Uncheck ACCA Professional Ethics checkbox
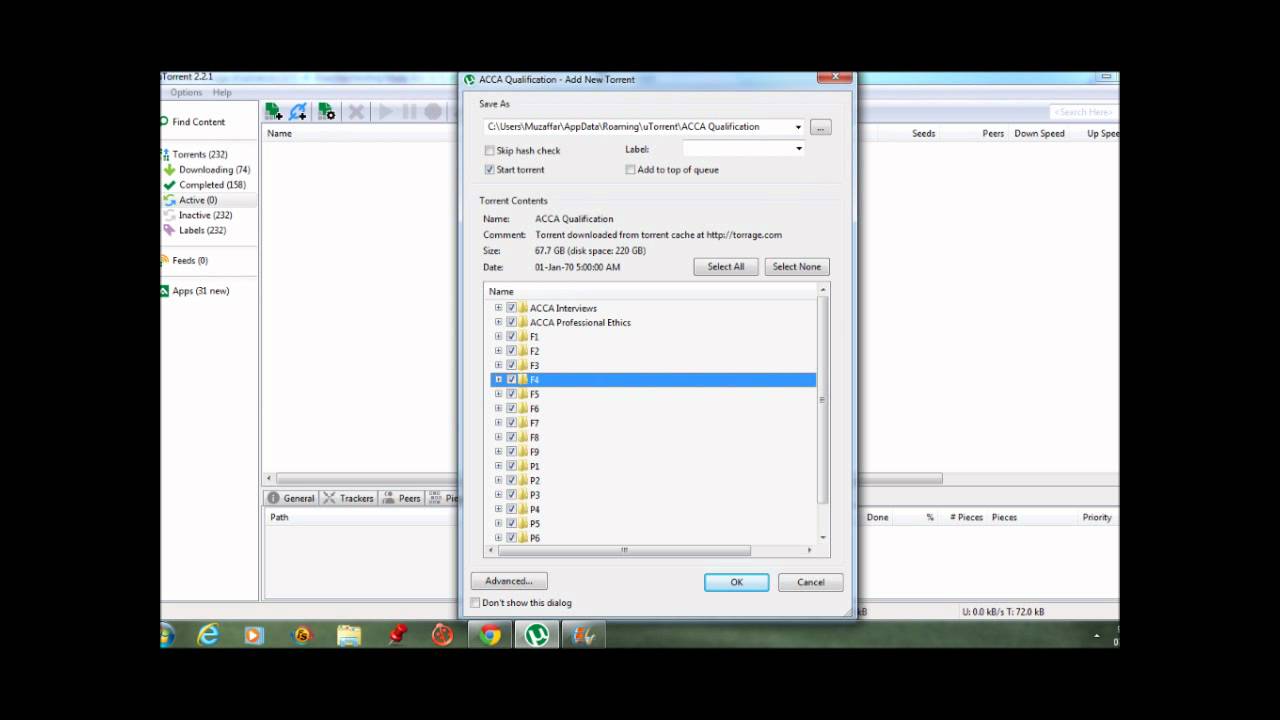1280x720 pixels. [x=511, y=322]
